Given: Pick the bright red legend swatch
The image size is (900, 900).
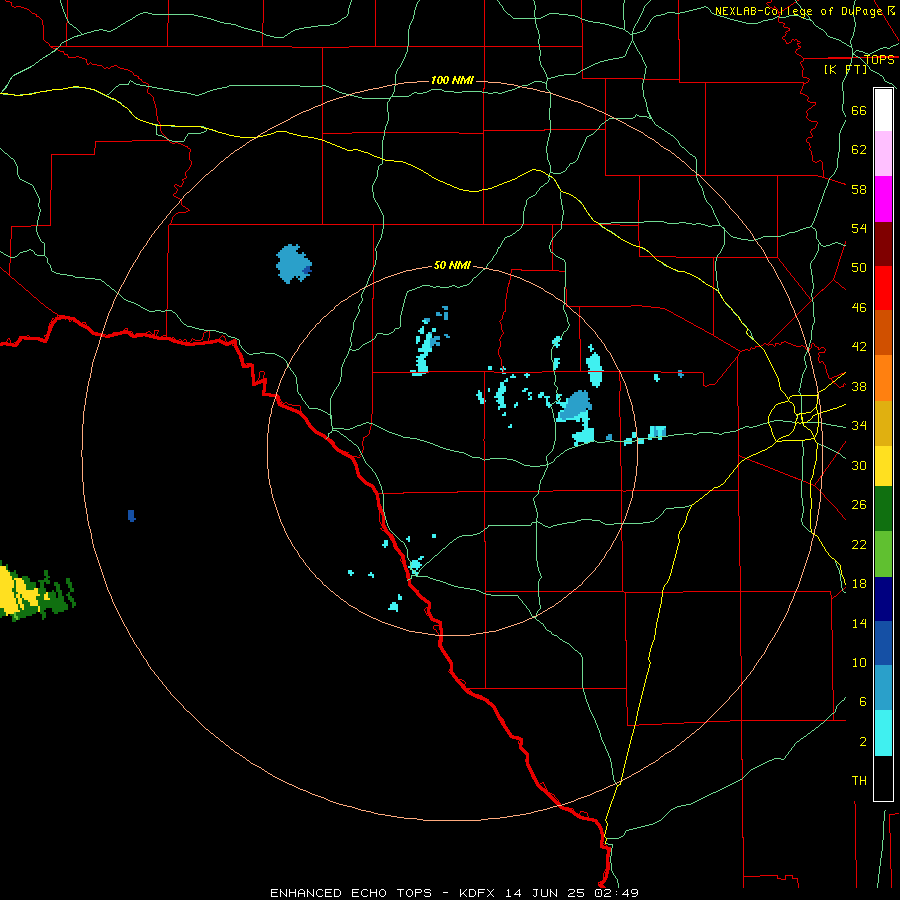Looking at the screenshot, I should (x=883, y=288).
